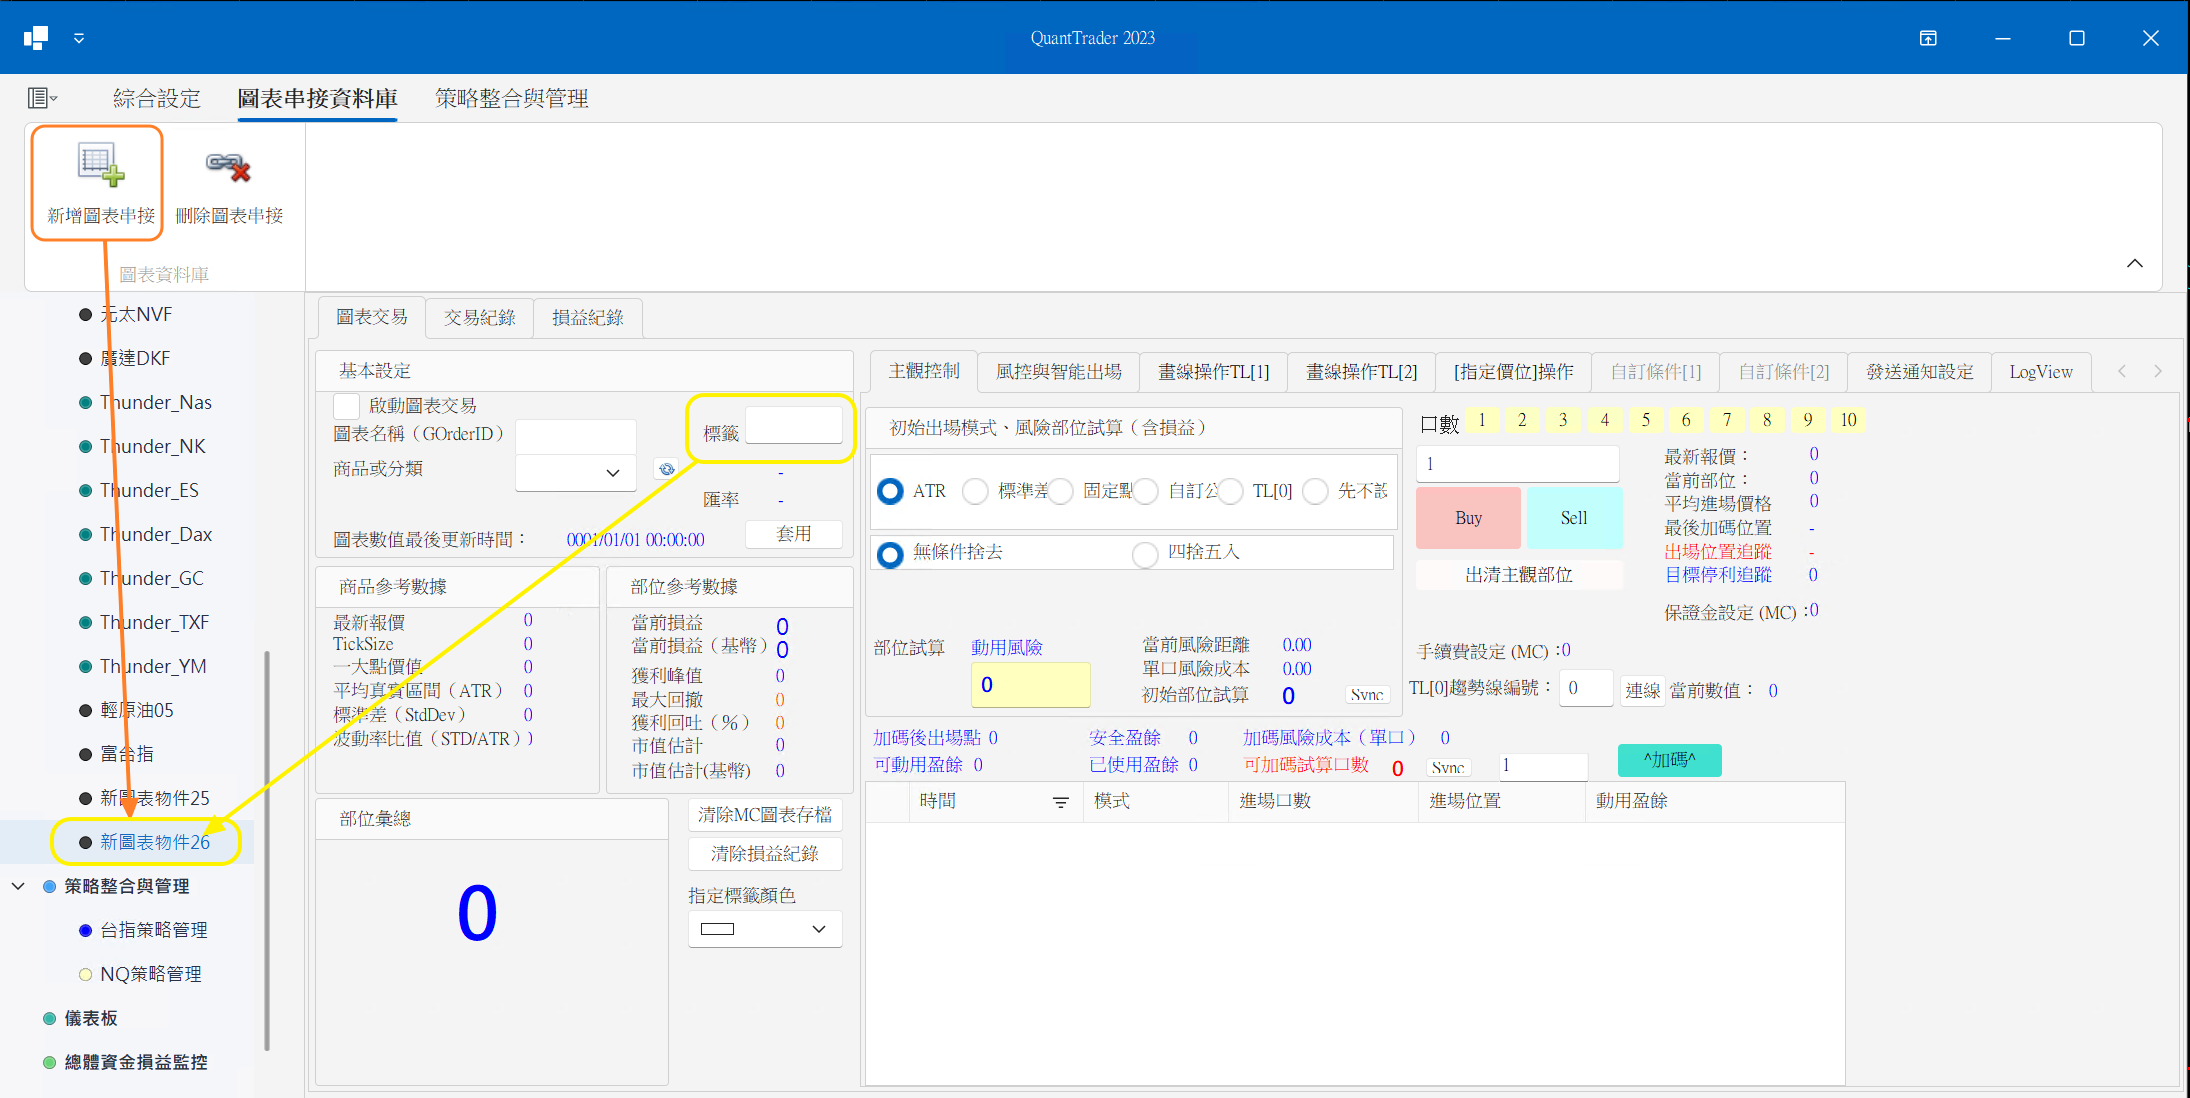Select the ATR radio button
The height and width of the screenshot is (1098, 2190).
889,491
